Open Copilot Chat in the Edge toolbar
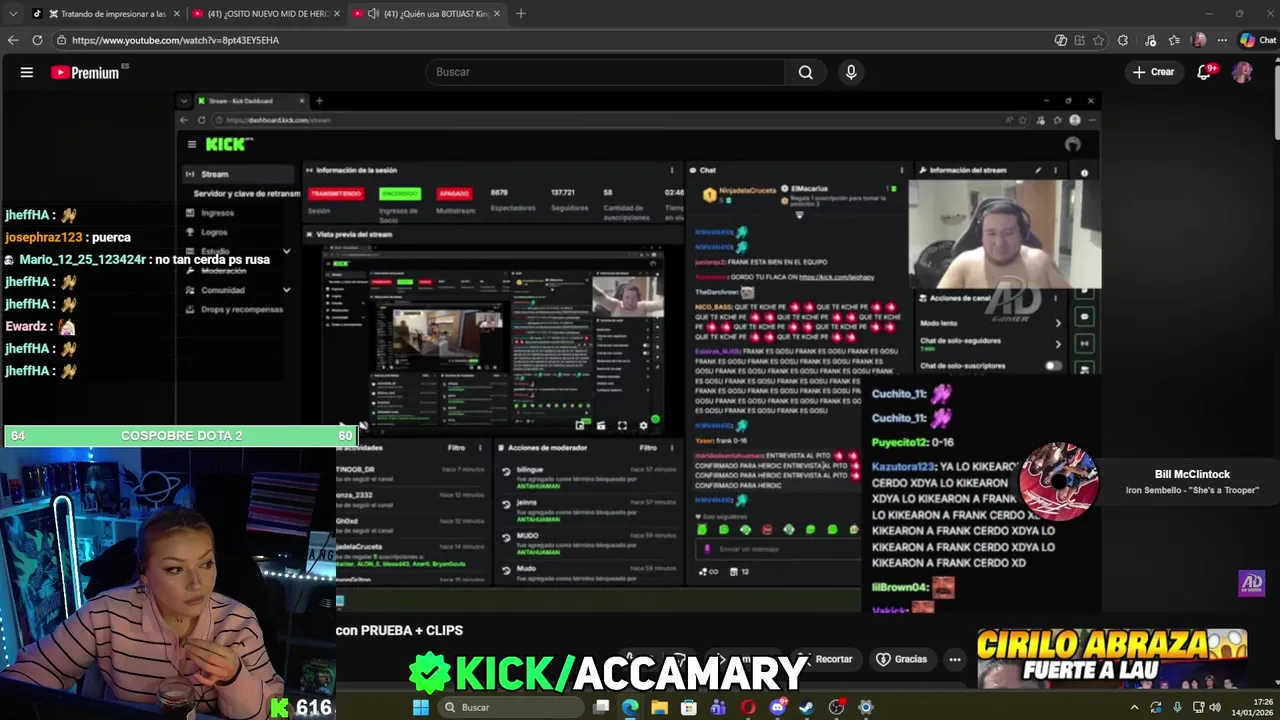 [1258, 40]
